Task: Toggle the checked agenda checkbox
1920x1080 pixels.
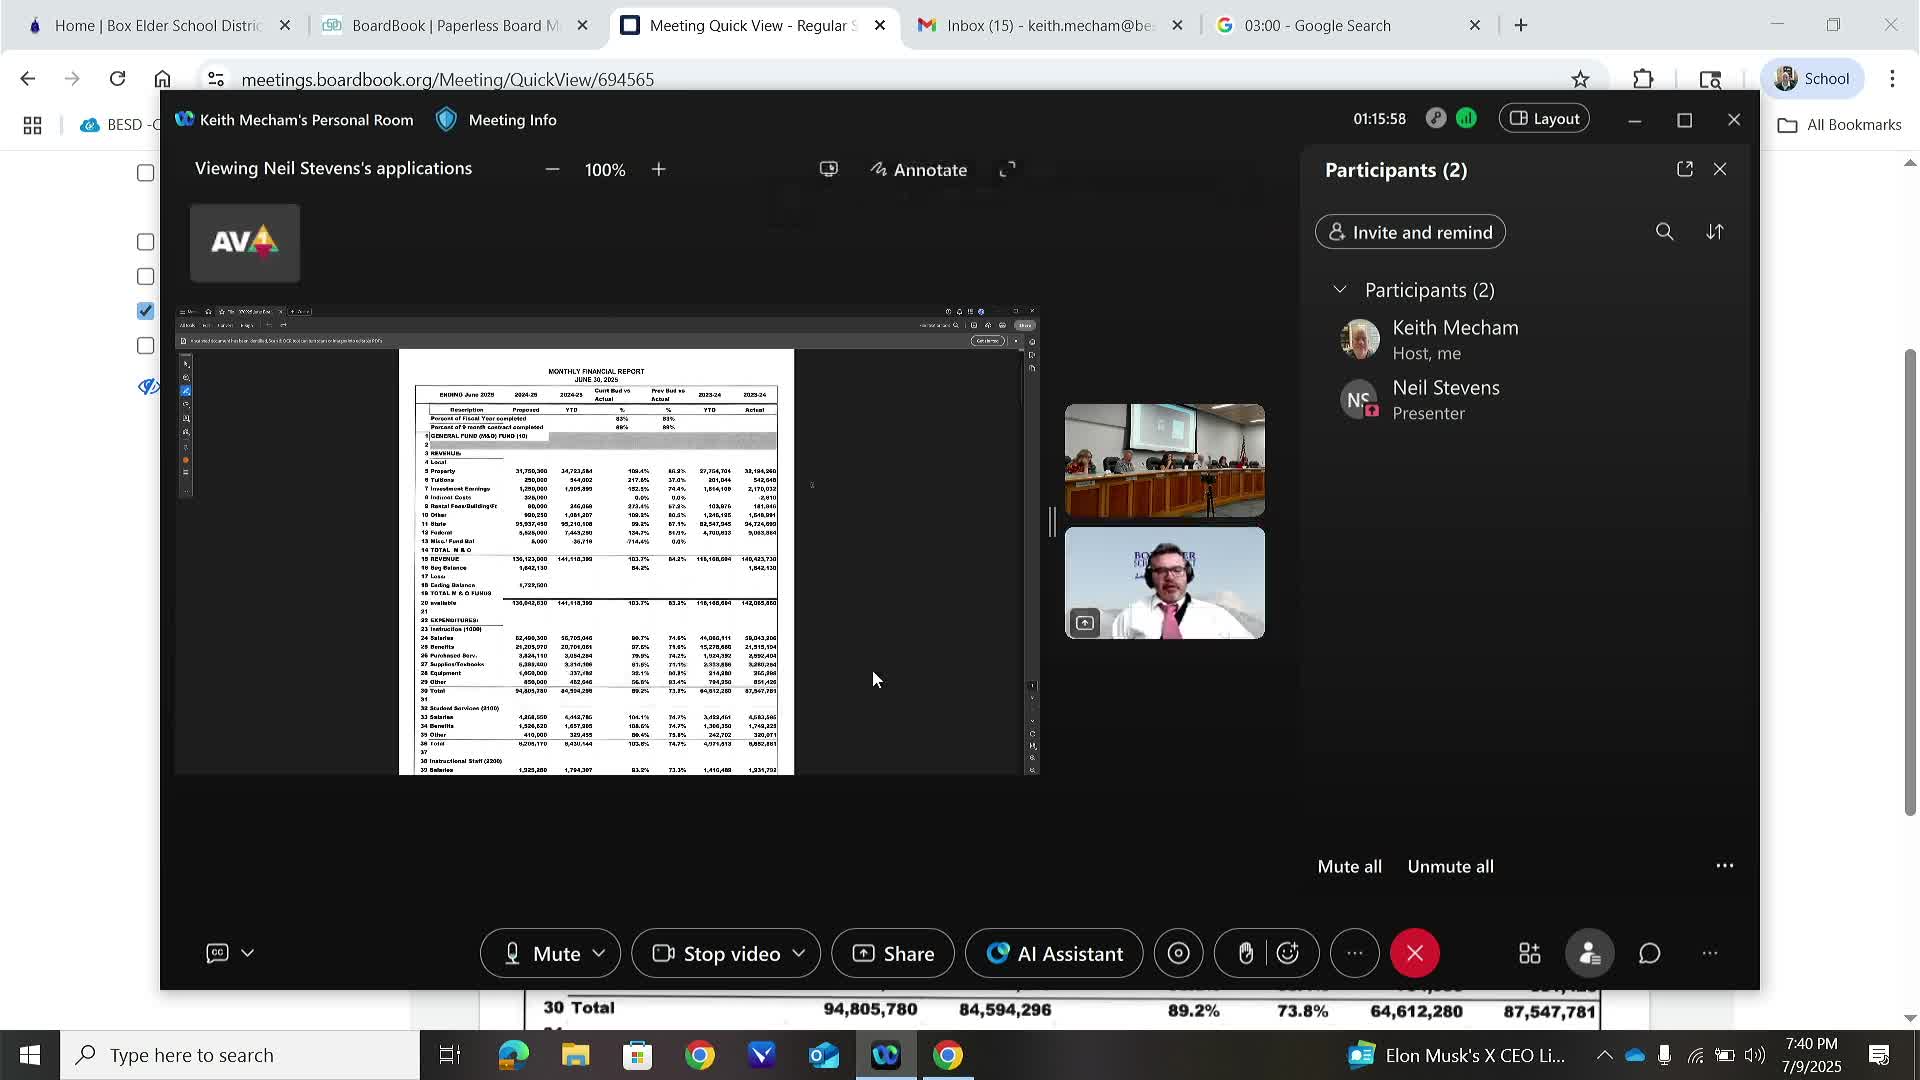Action: click(x=146, y=311)
